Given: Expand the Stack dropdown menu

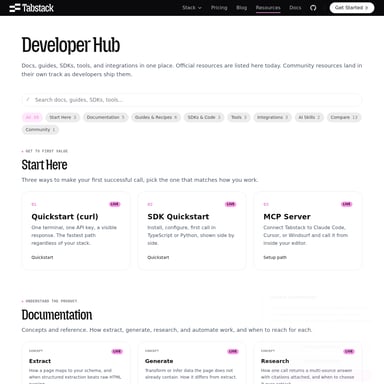Looking at the screenshot, I should pos(192,8).
